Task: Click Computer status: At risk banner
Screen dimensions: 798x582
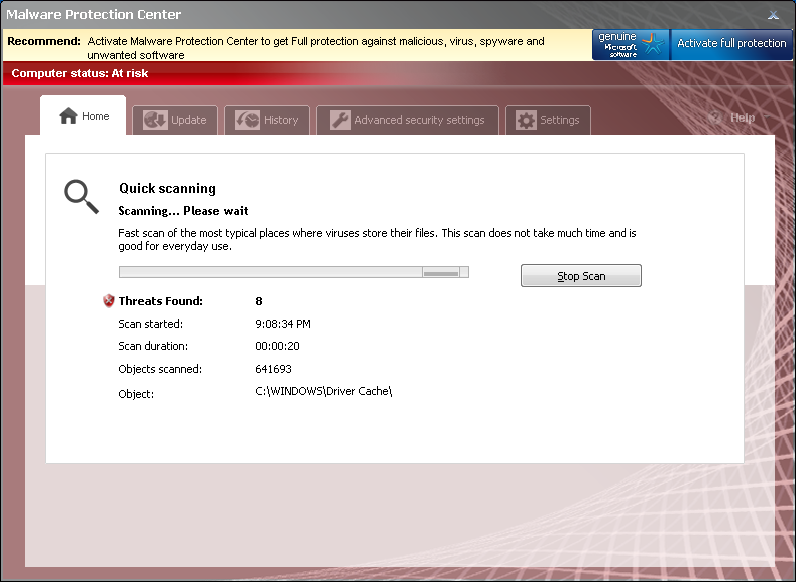Action: click(x=80, y=73)
